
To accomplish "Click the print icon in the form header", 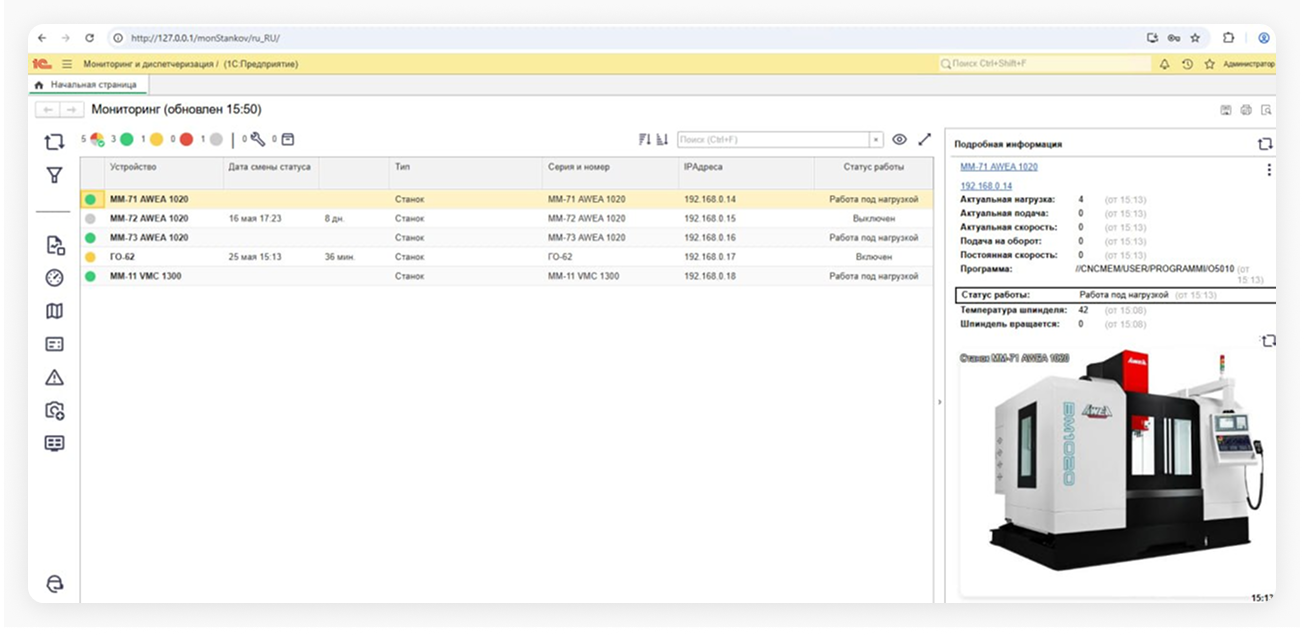I will click(x=1246, y=110).
